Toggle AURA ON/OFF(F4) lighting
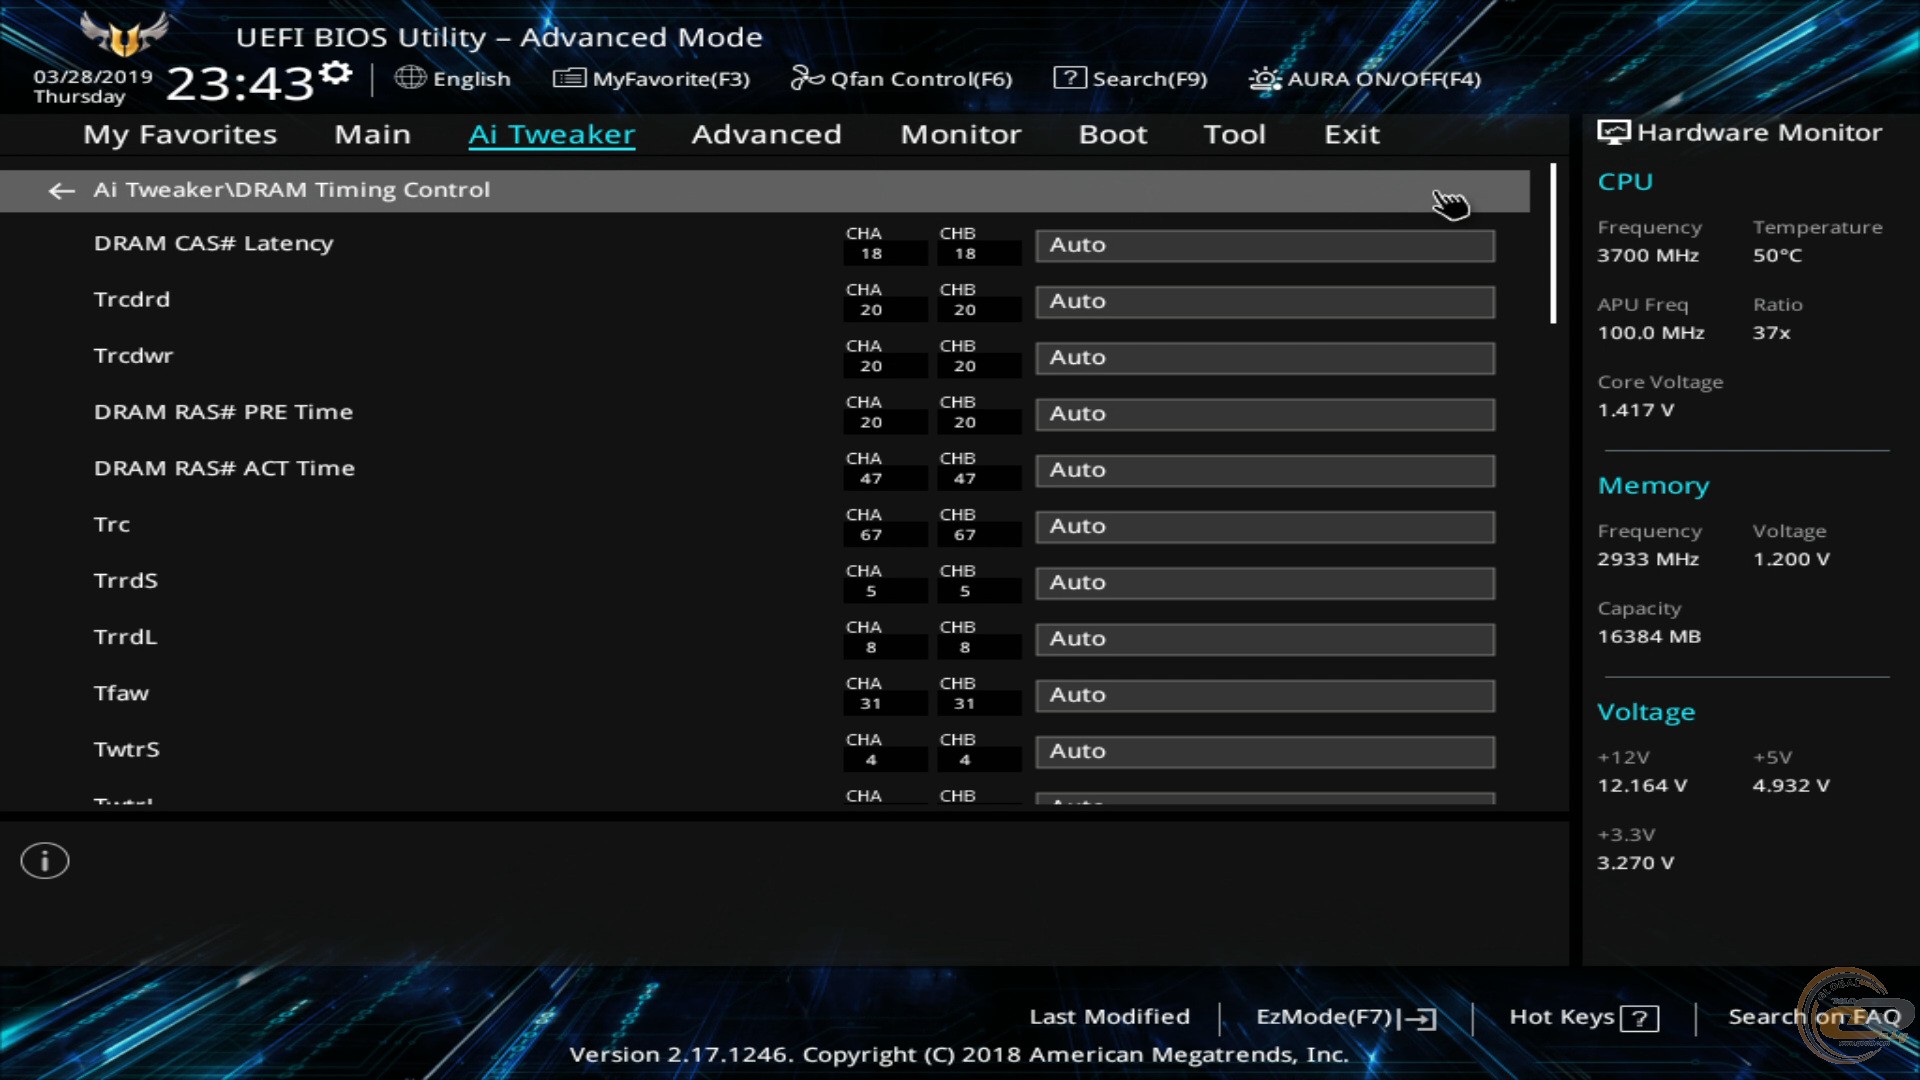The width and height of the screenshot is (1920, 1080). (x=1365, y=79)
